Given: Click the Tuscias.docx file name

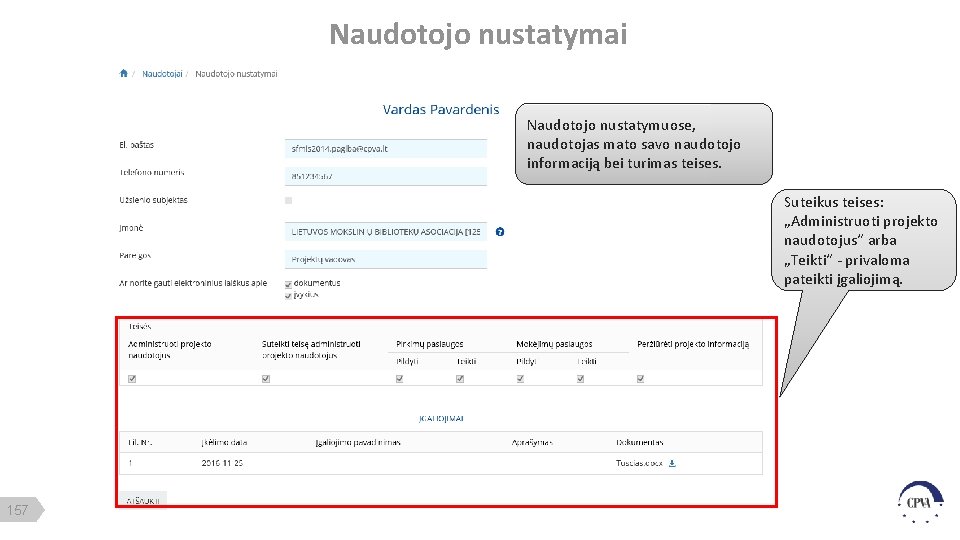Looking at the screenshot, I should [x=639, y=463].
